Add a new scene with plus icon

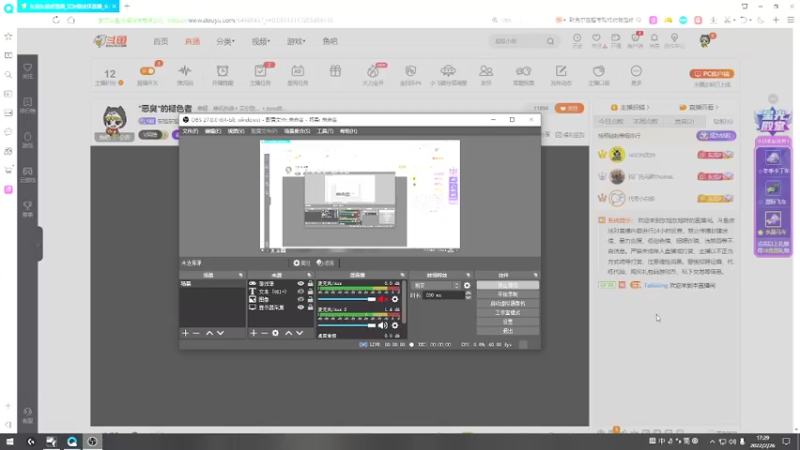pos(185,333)
